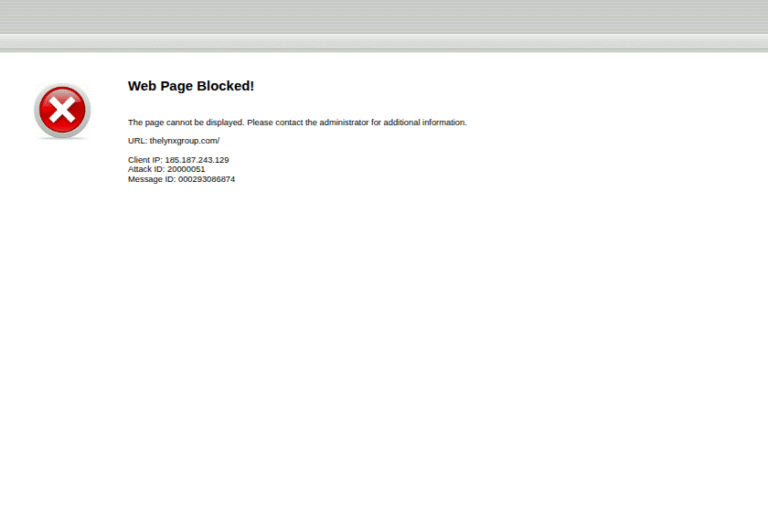Viewport: 768px width, 512px height.
Task: Click the gray striped header banner
Action: coord(384,17)
